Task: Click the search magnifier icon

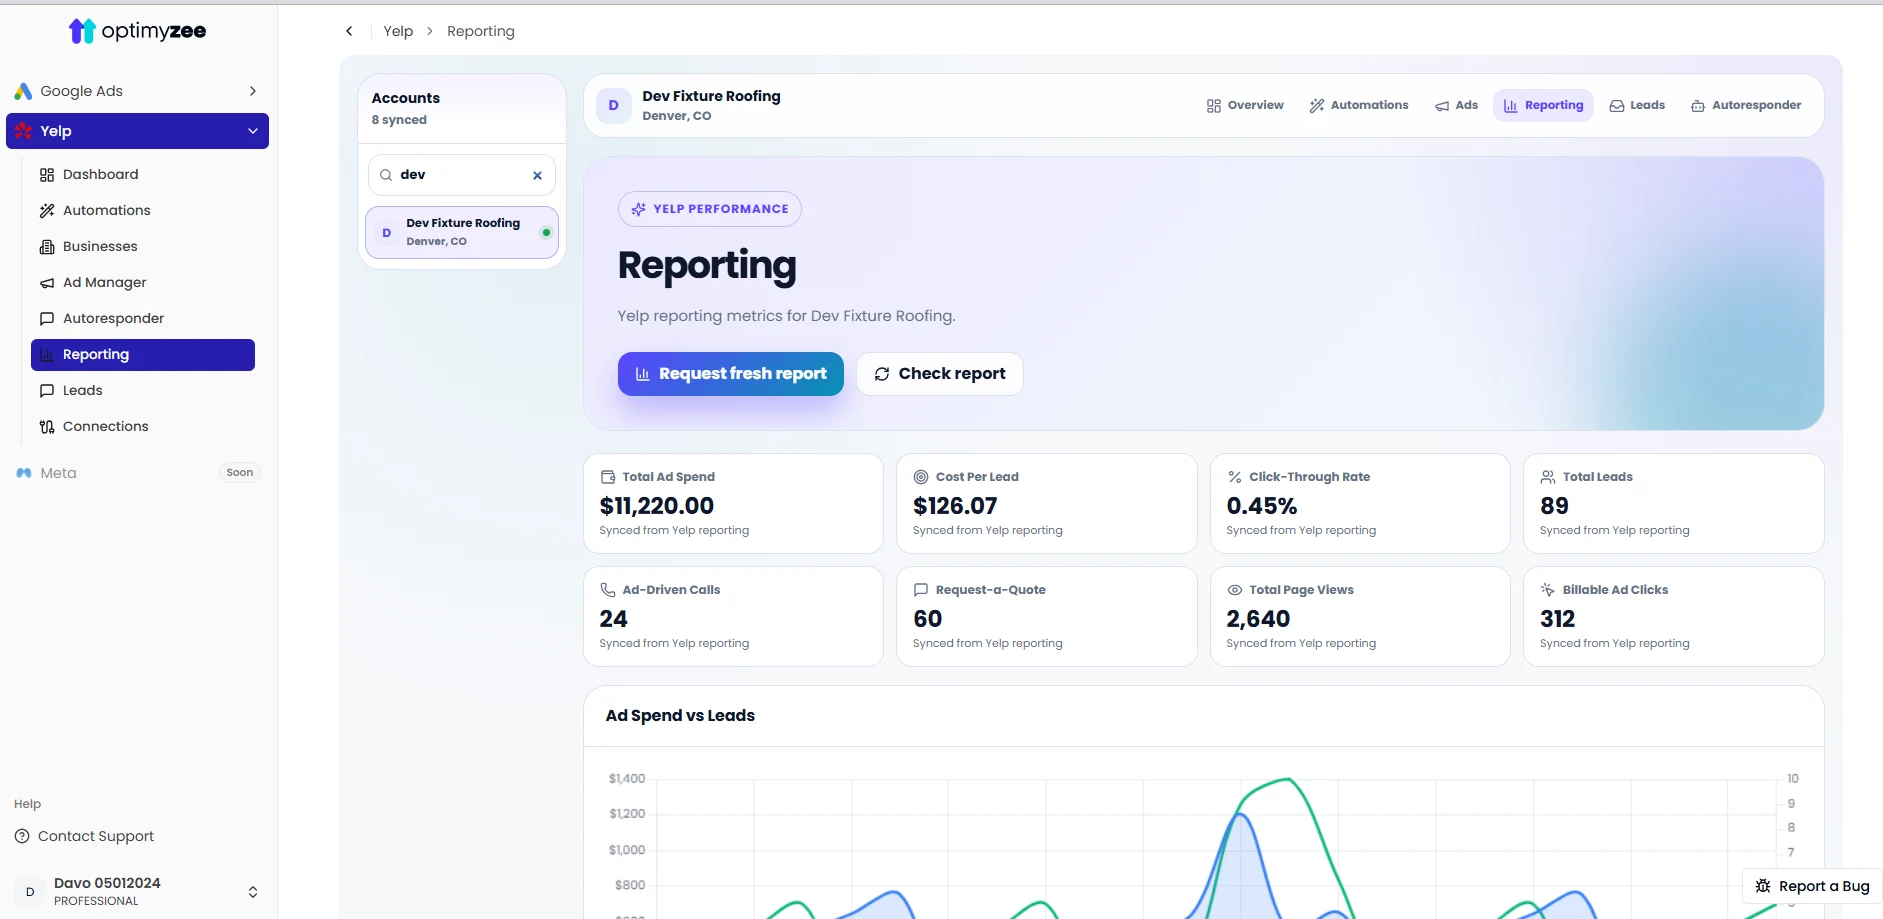Action: click(386, 175)
